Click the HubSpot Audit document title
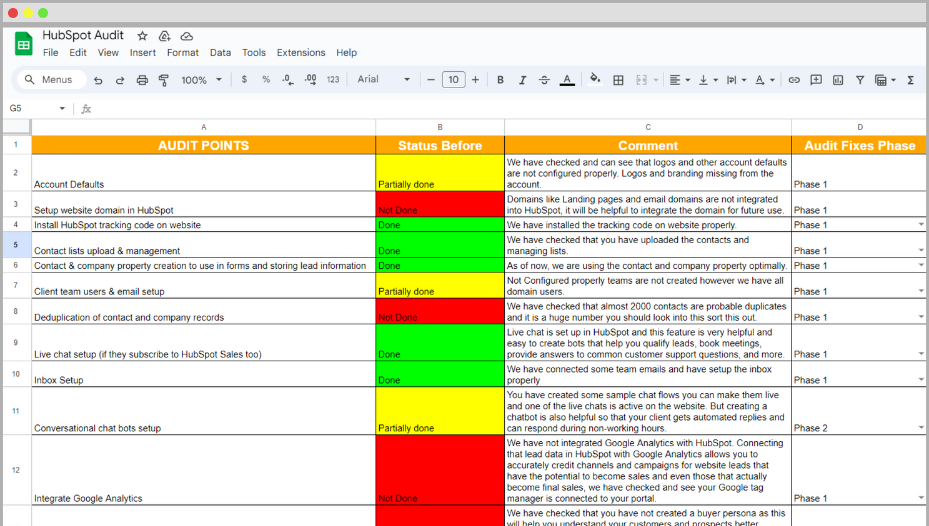The image size is (929, 526). tap(83, 35)
